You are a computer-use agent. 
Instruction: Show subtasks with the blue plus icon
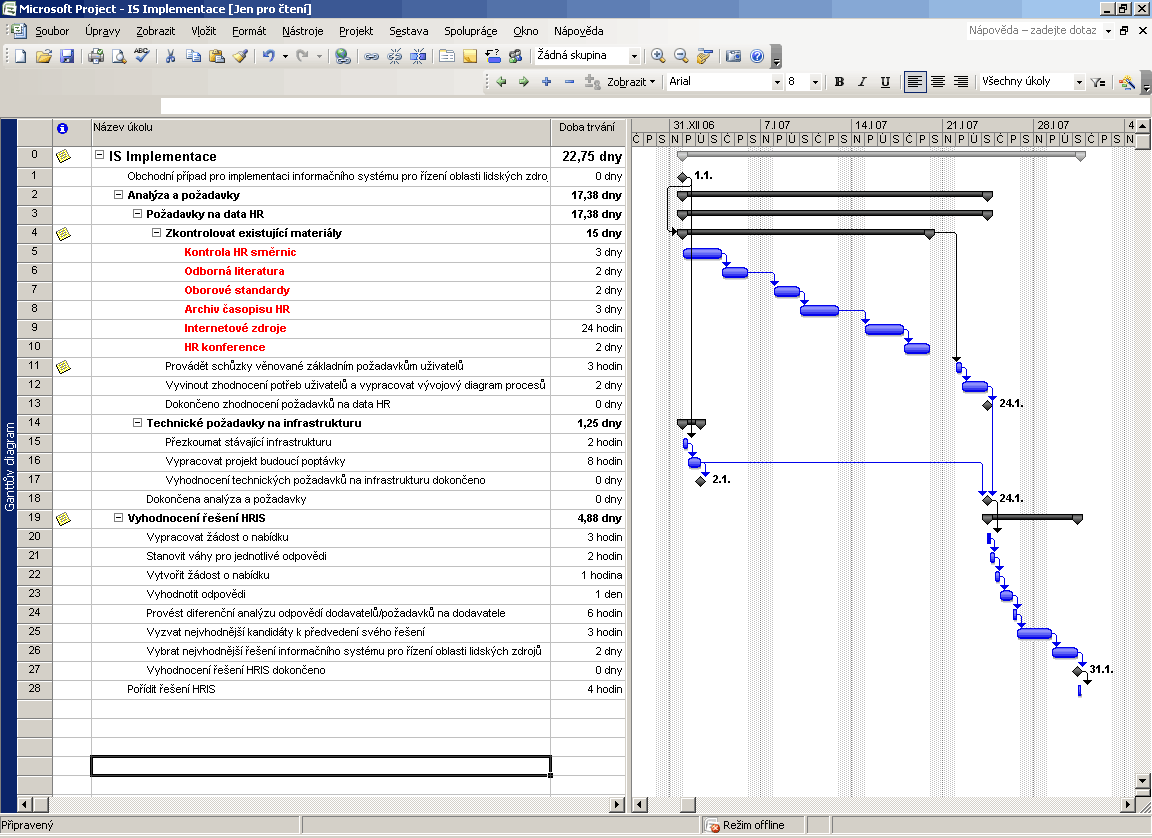(547, 82)
